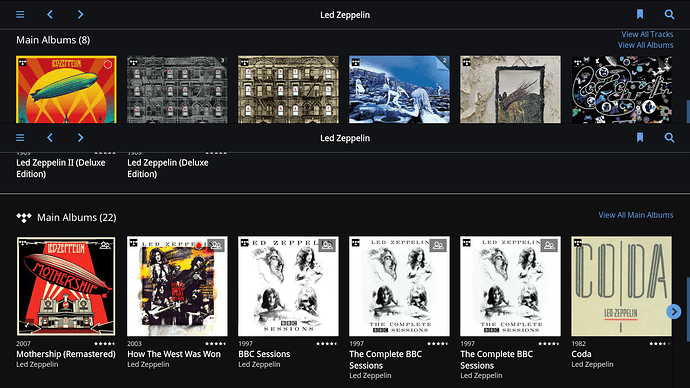Click the scrollbar beside the Coda cover
Viewport: 690px width, 388px height.
688,309
